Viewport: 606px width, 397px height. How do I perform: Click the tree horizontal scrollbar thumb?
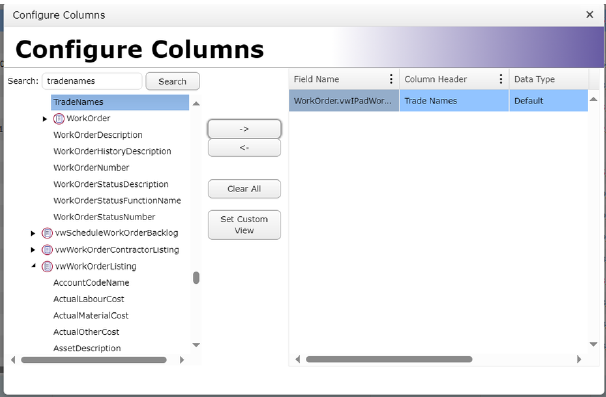point(94,360)
